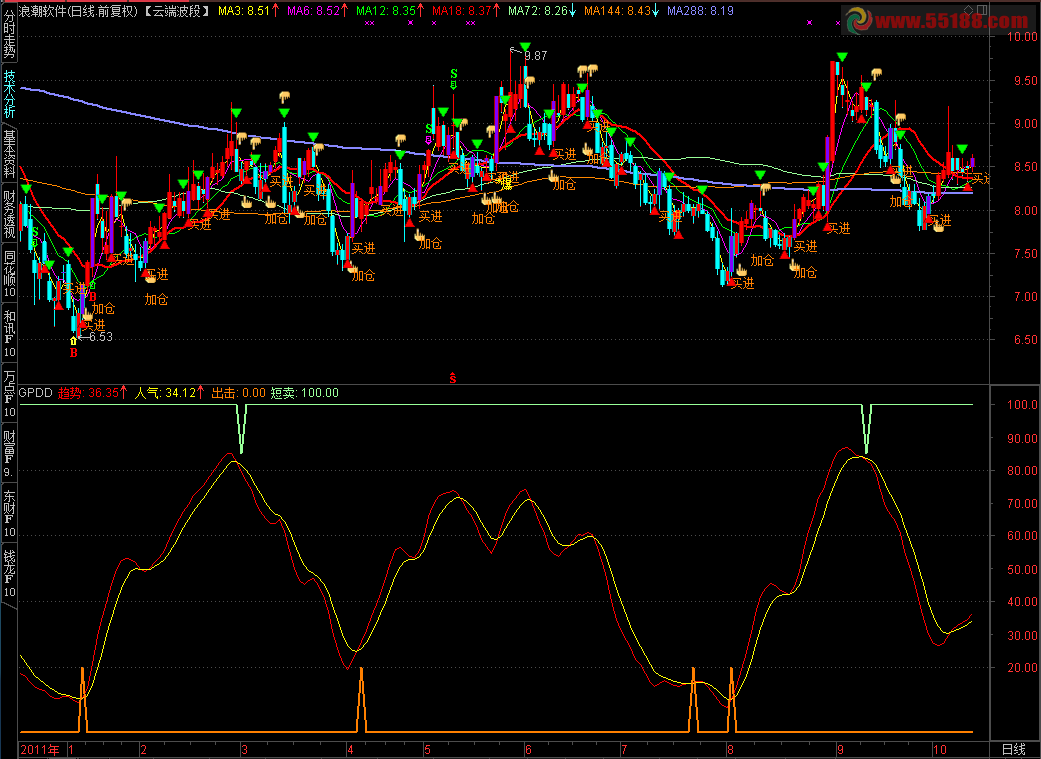Open the 基本资料 sidebar tab

(9, 153)
